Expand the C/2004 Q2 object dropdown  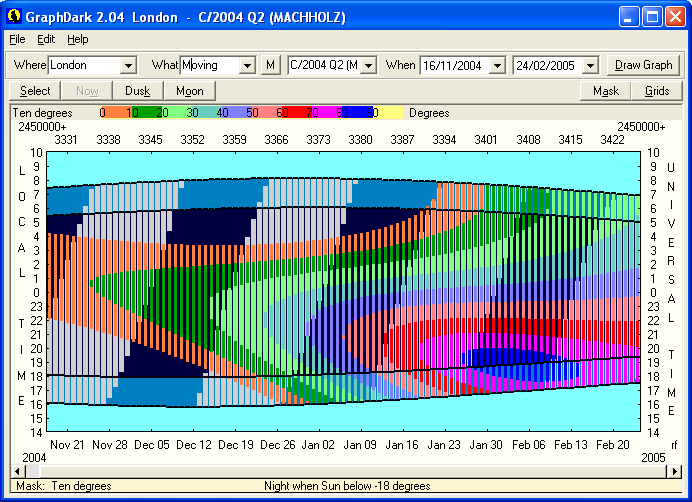pyautogui.click(x=368, y=65)
